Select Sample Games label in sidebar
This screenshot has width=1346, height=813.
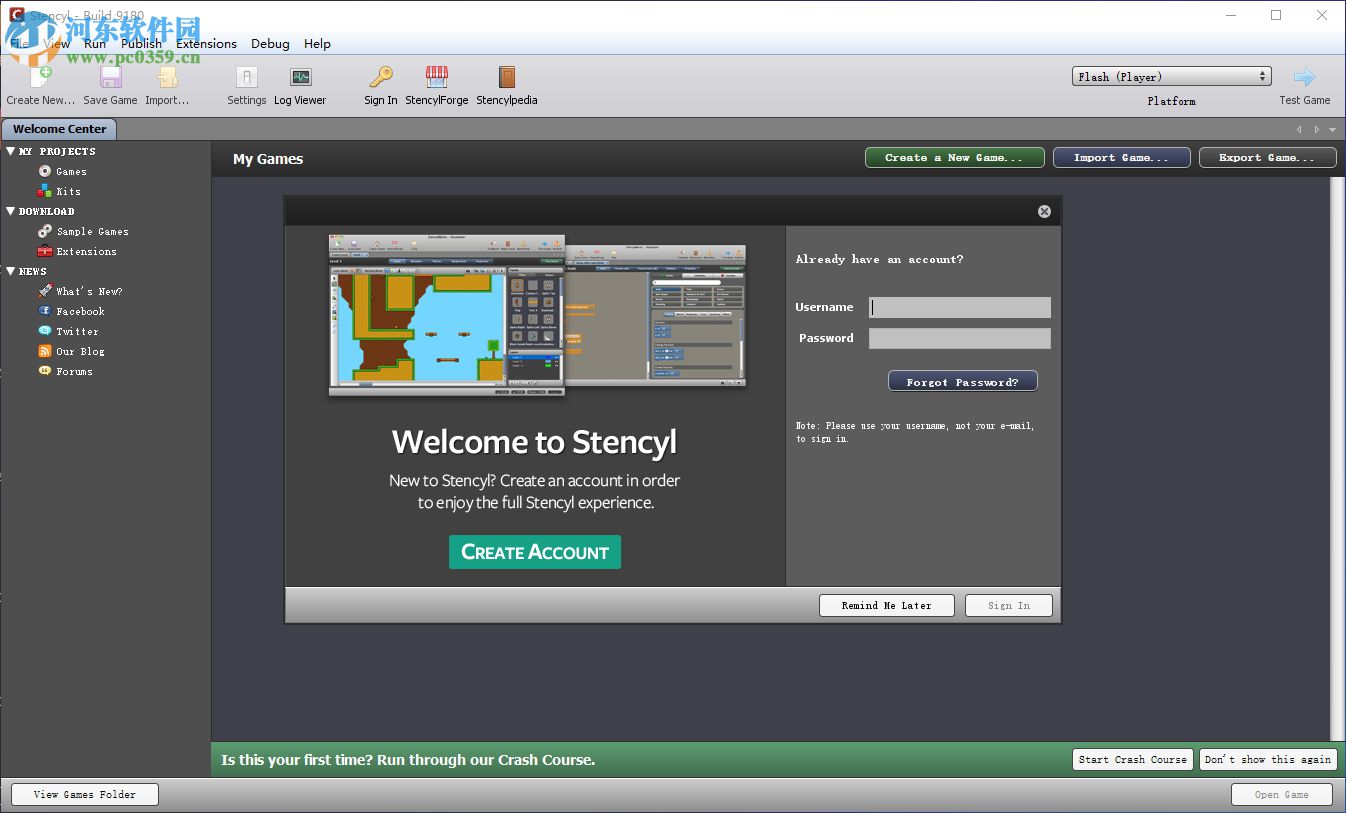pos(93,232)
